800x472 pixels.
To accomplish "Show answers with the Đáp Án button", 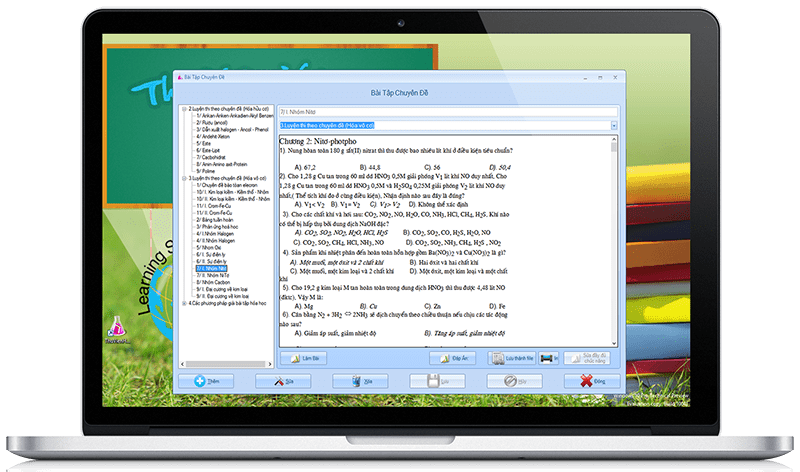I will [x=454, y=357].
